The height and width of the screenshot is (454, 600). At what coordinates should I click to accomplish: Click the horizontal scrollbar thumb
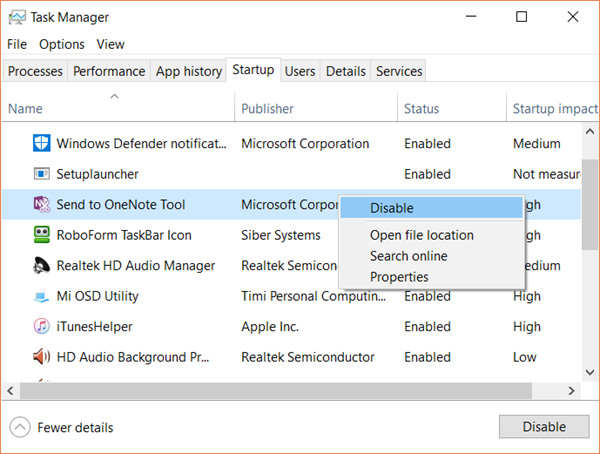point(276,391)
